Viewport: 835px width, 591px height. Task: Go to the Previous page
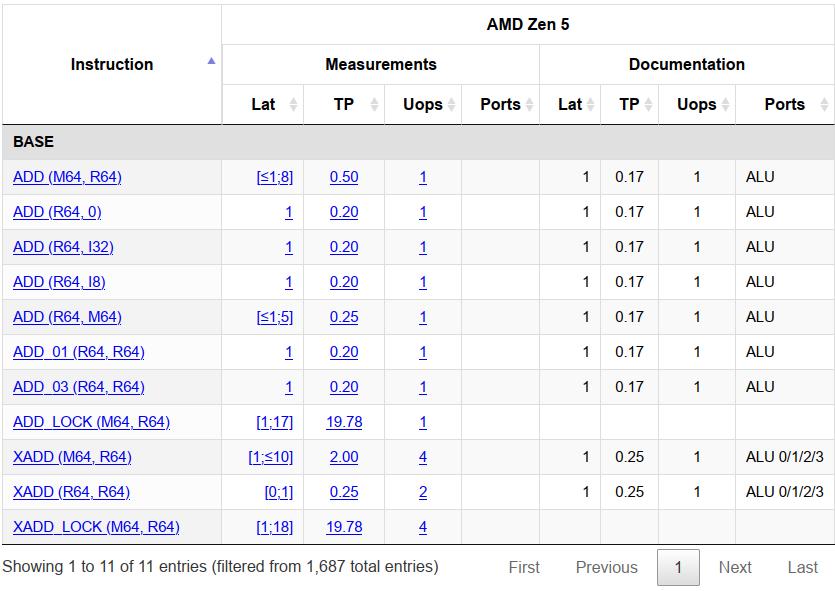tap(607, 568)
